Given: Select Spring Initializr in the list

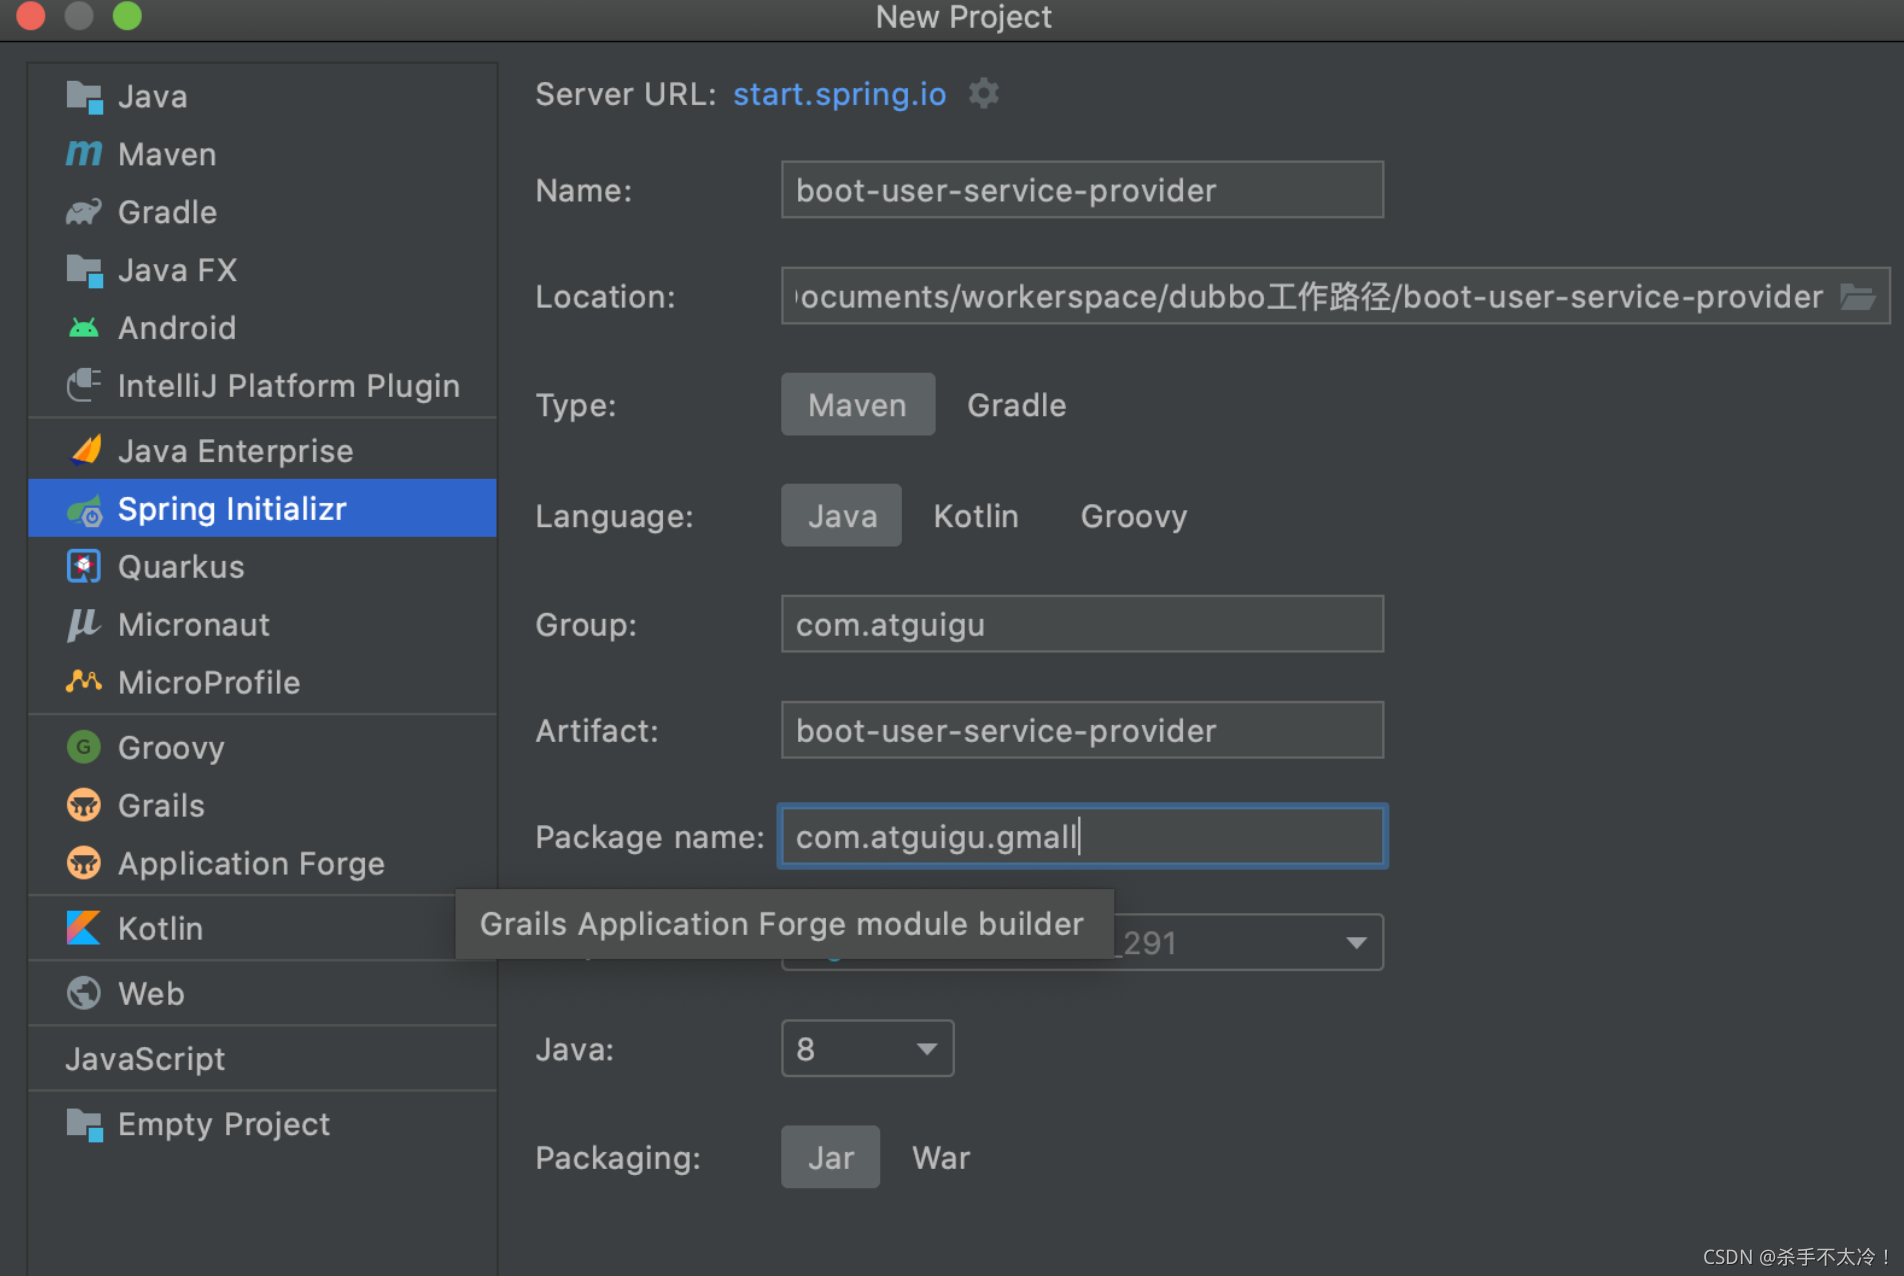Looking at the screenshot, I should [x=262, y=509].
